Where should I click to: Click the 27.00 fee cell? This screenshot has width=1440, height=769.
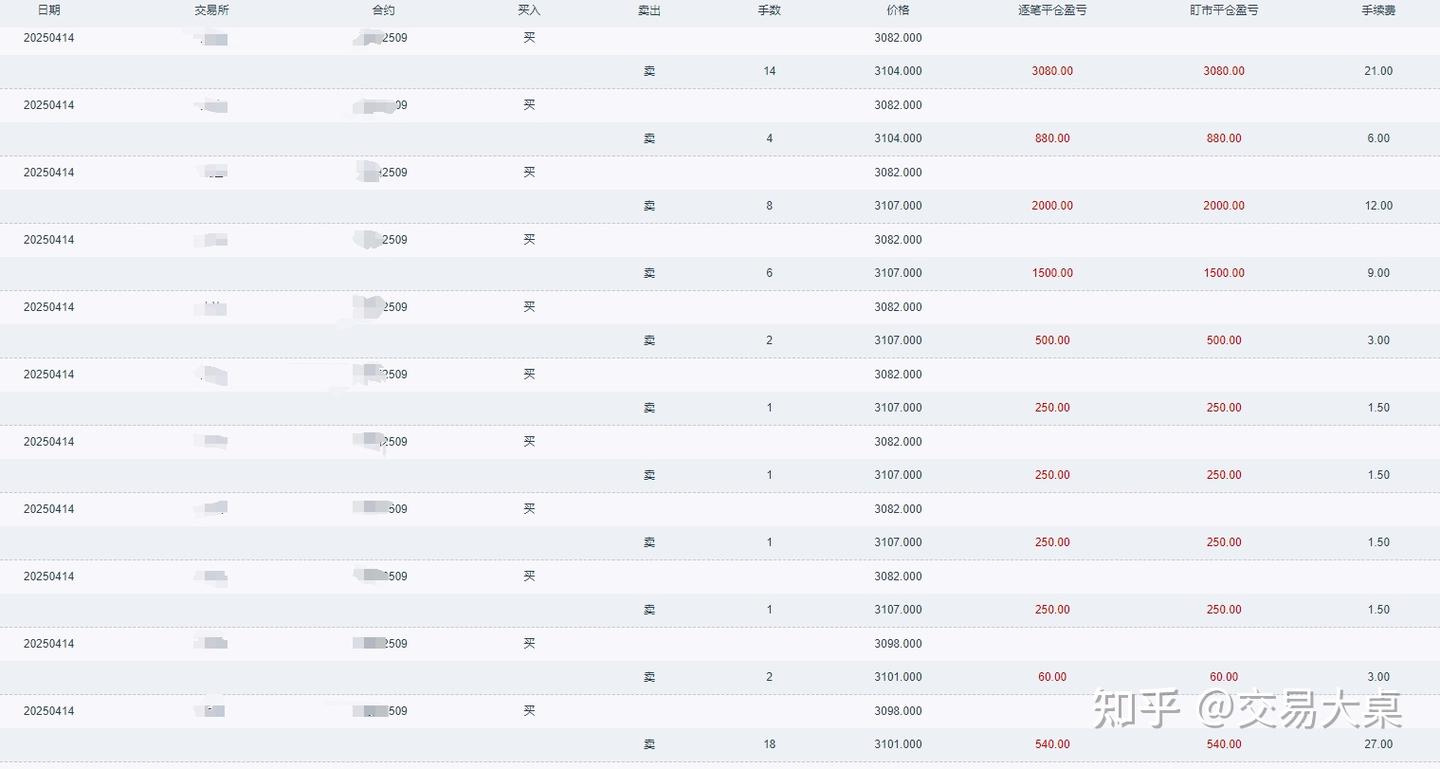tap(1378, 744)
